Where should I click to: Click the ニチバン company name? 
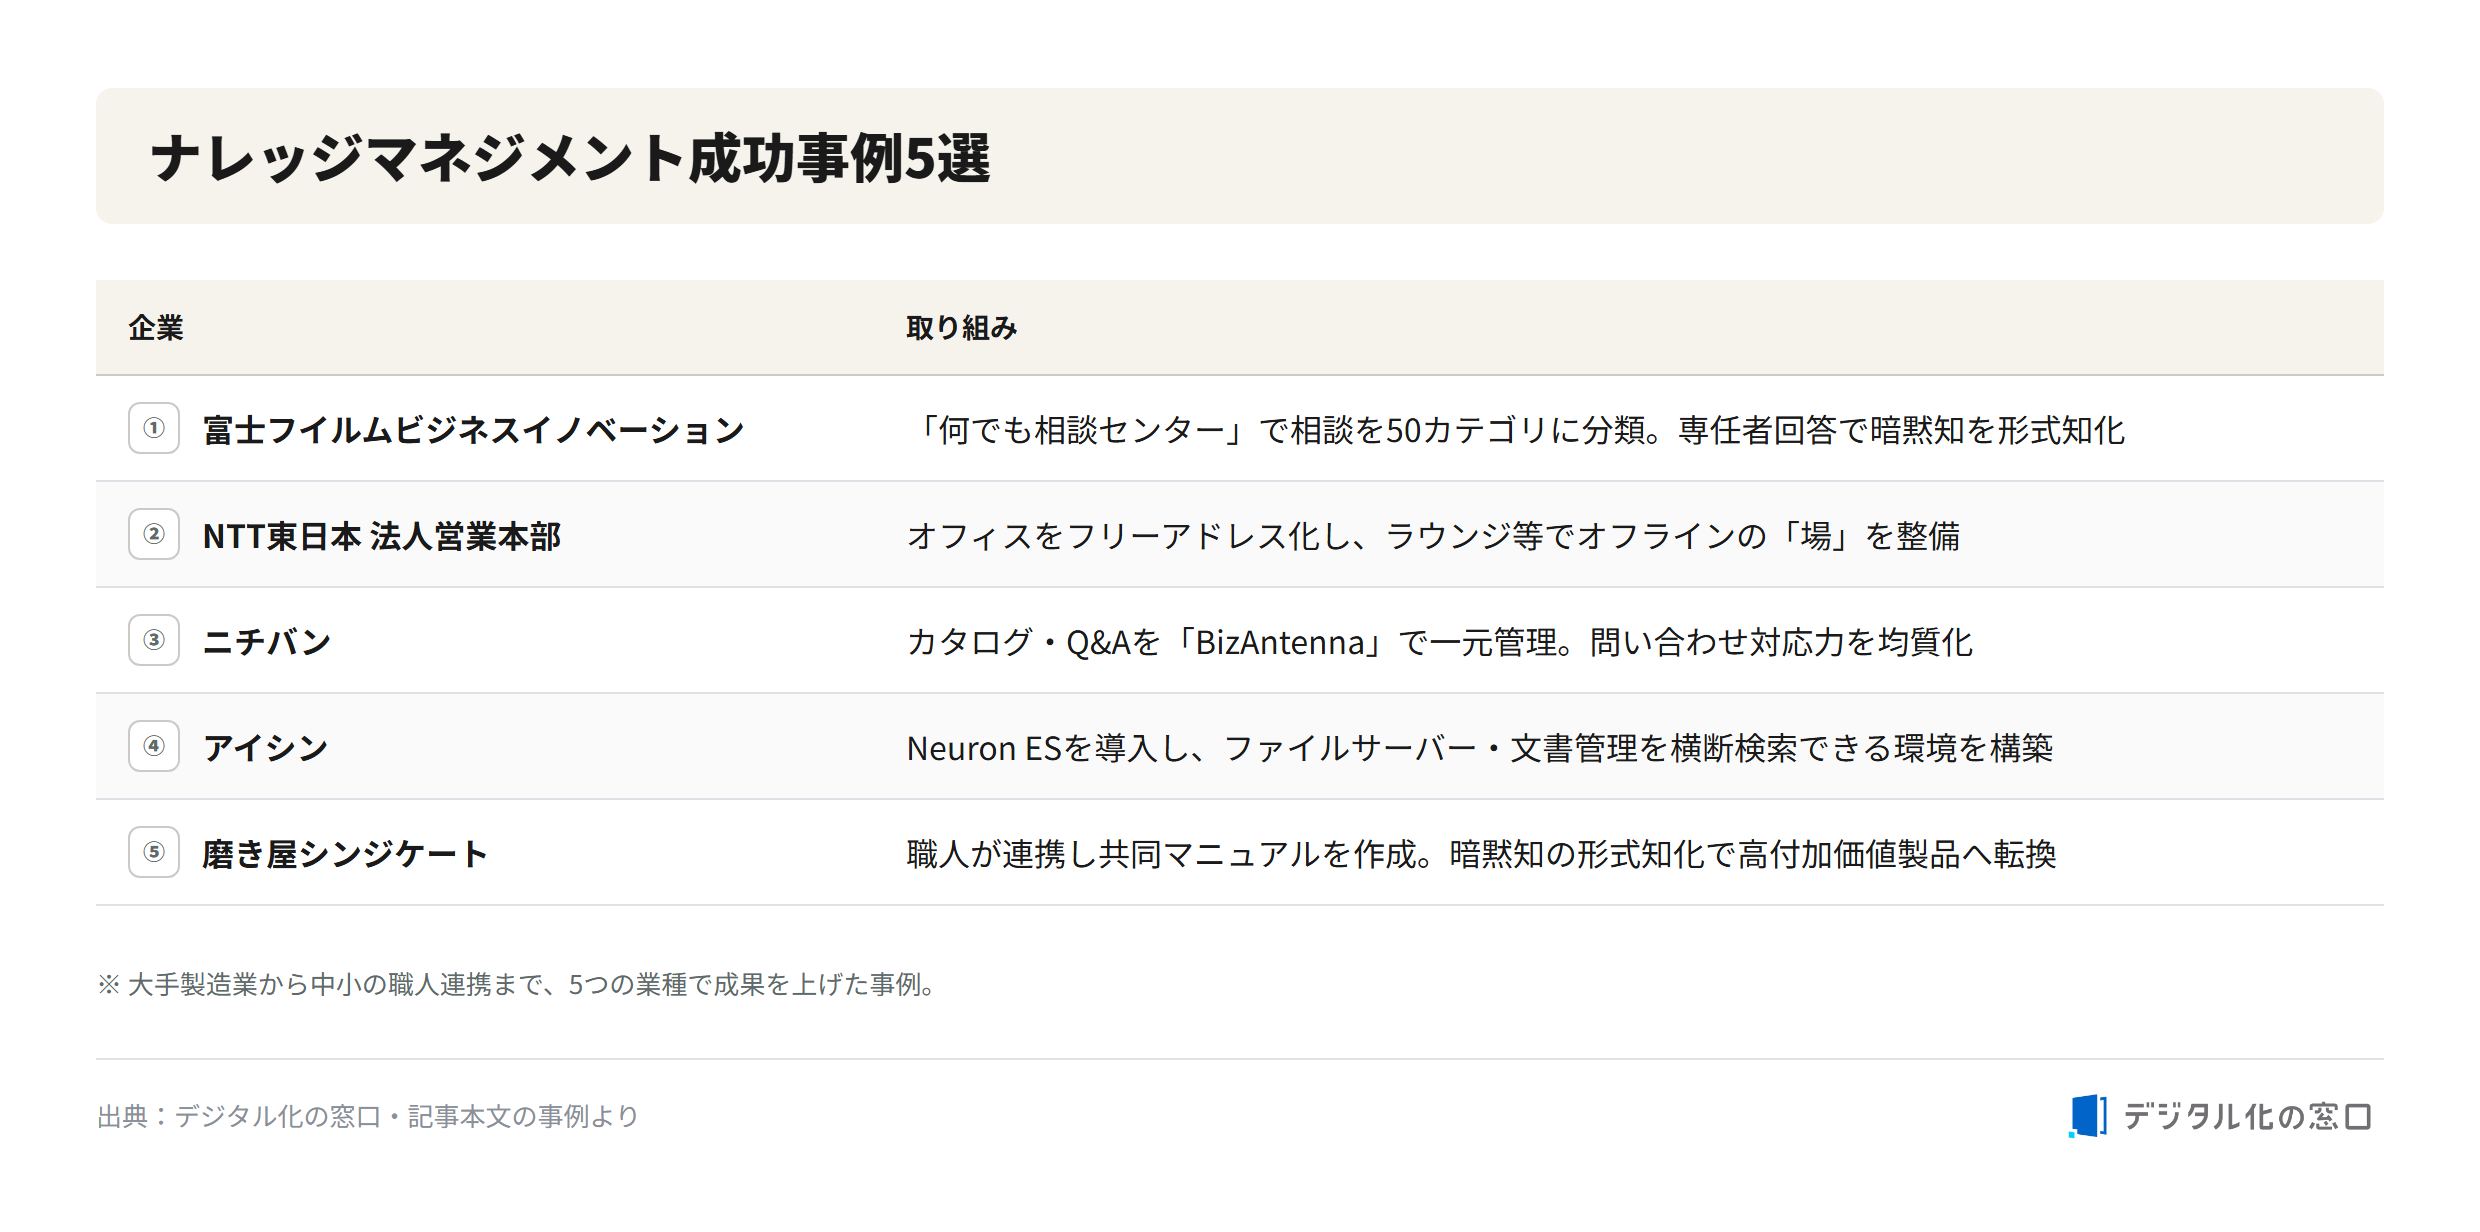click(266, 642)
